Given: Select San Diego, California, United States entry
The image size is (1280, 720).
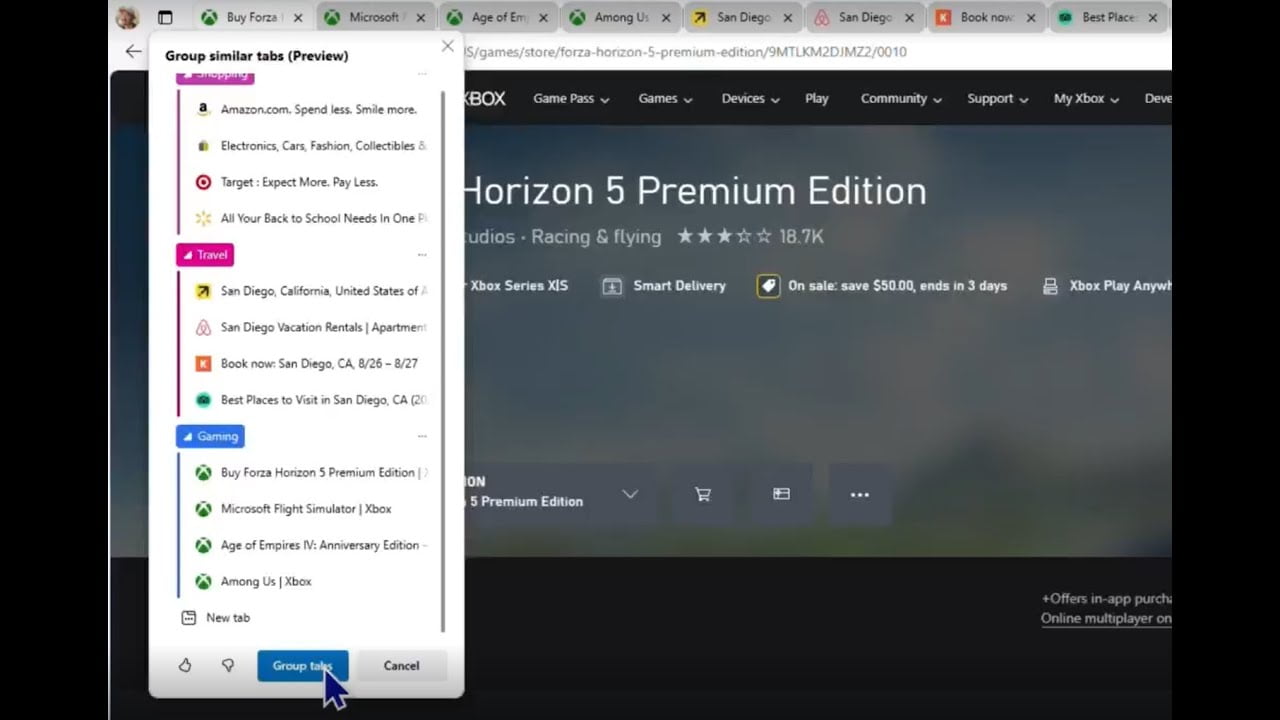Looking at the screenshot, I should (x=310, y=291).
